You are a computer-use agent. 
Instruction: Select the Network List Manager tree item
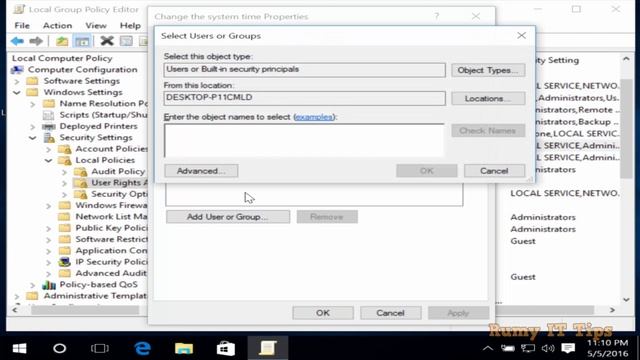111,217
